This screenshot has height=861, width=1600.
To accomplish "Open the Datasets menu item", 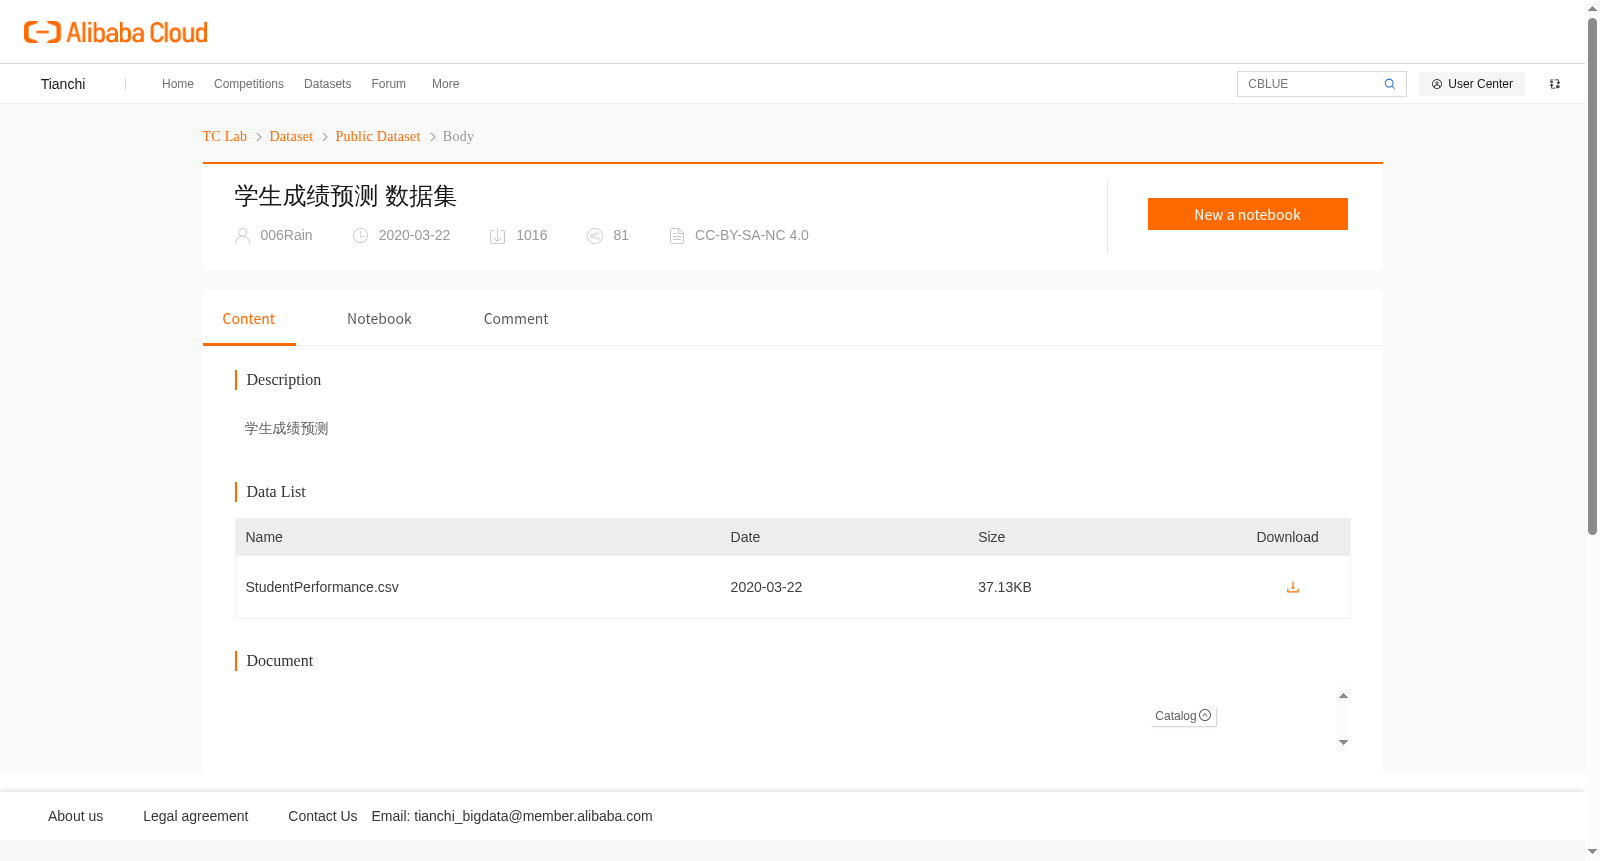I will coord(327,84).
